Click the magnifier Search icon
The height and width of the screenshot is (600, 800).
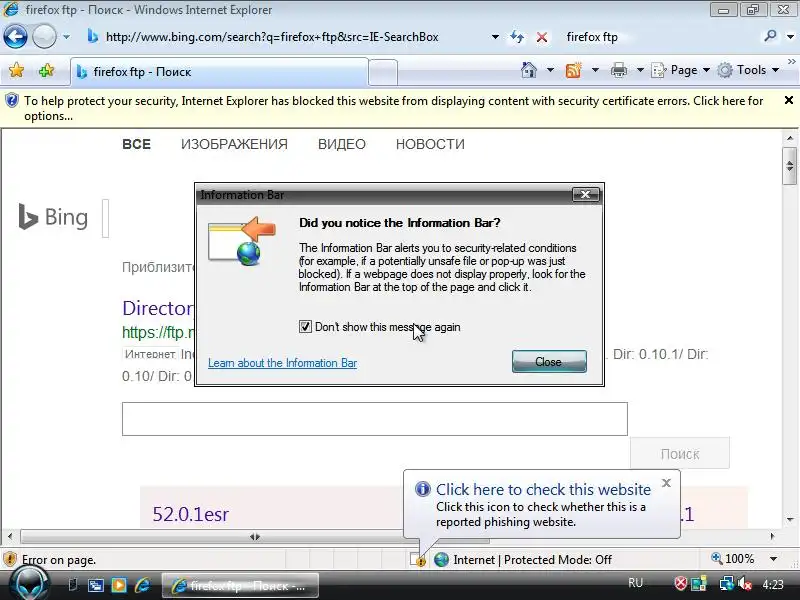pos(770,36)
